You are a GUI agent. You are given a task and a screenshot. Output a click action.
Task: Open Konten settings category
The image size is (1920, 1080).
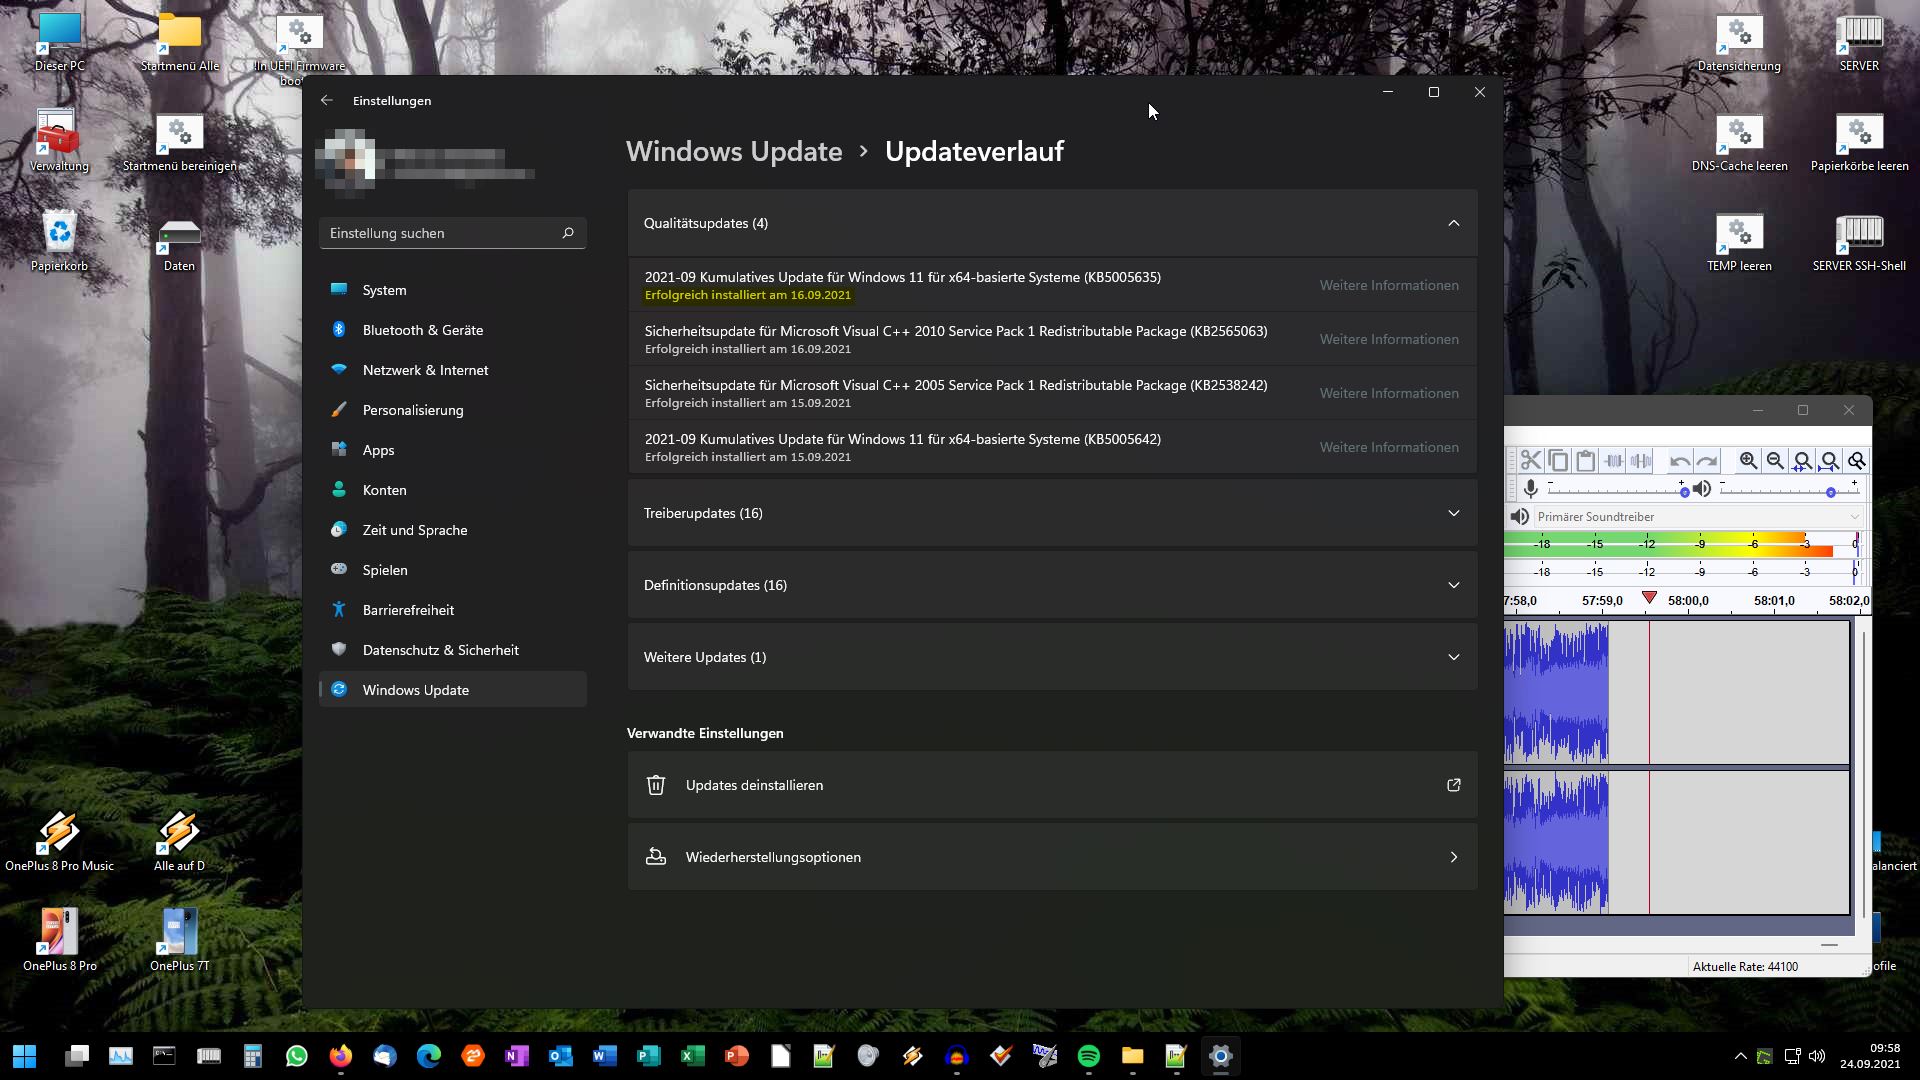(452, 490)
